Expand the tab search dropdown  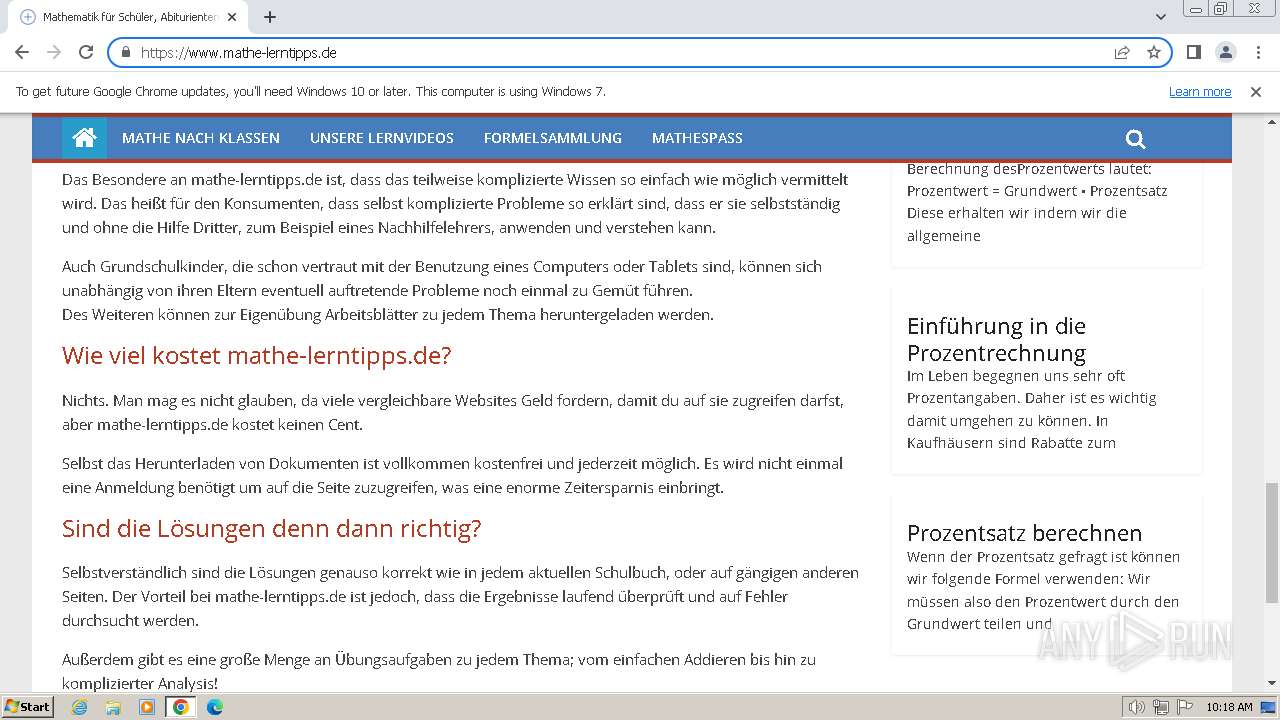click(1160, 17)
